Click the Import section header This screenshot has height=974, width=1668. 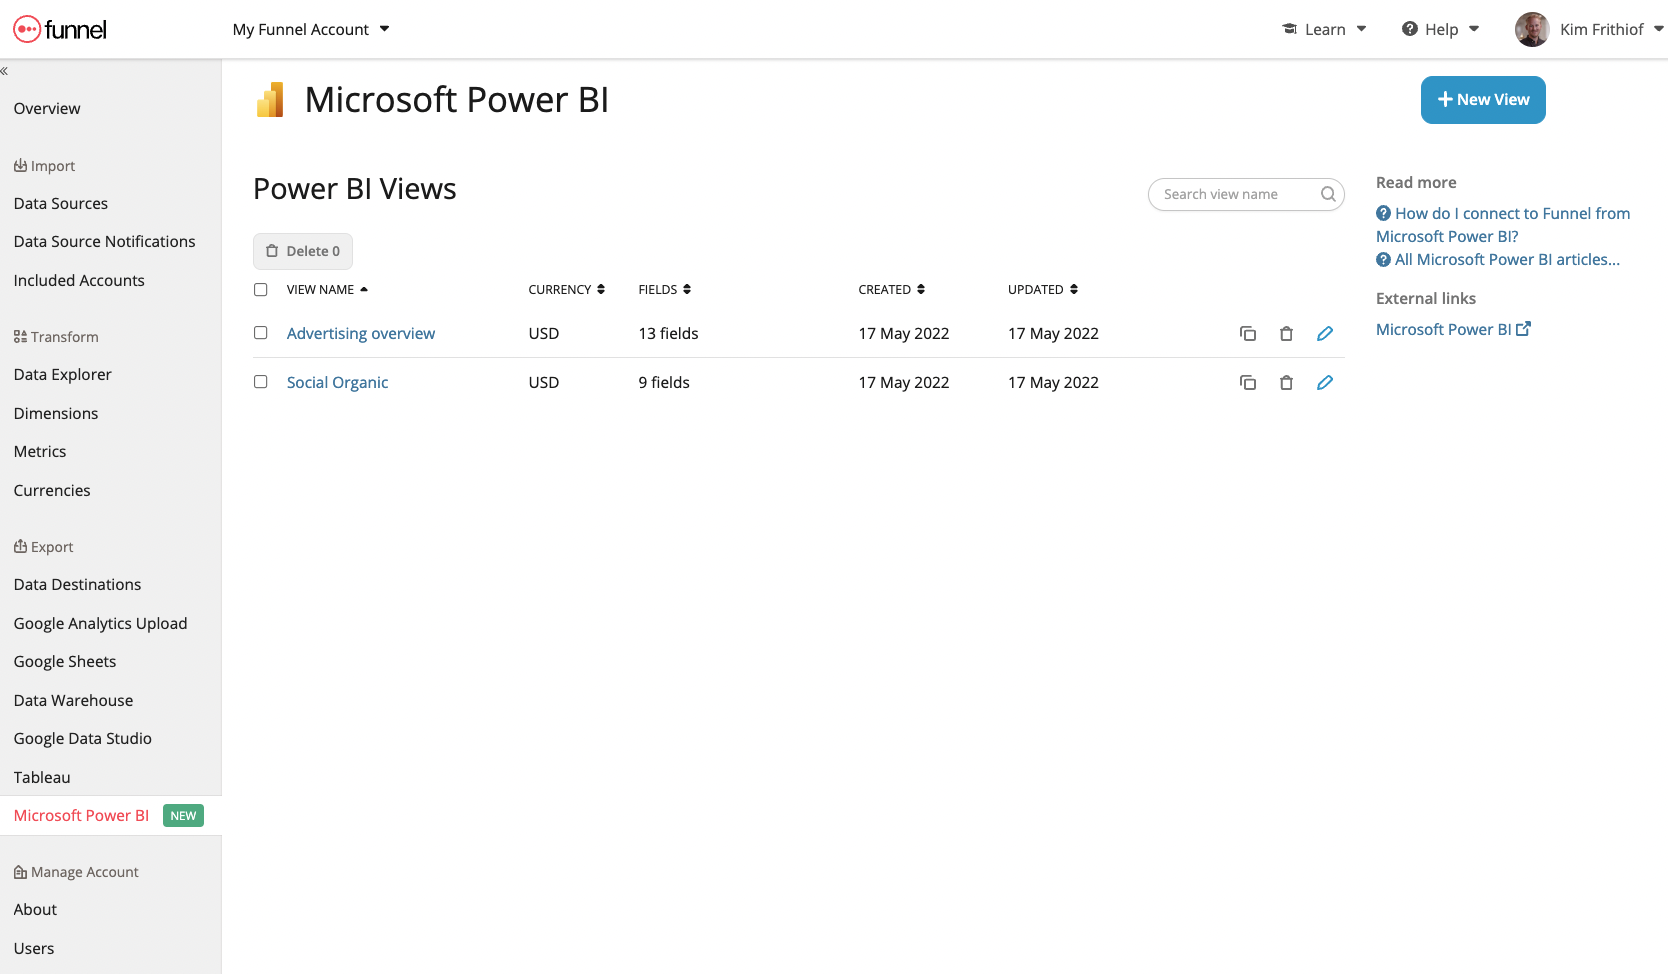point(44,166)
